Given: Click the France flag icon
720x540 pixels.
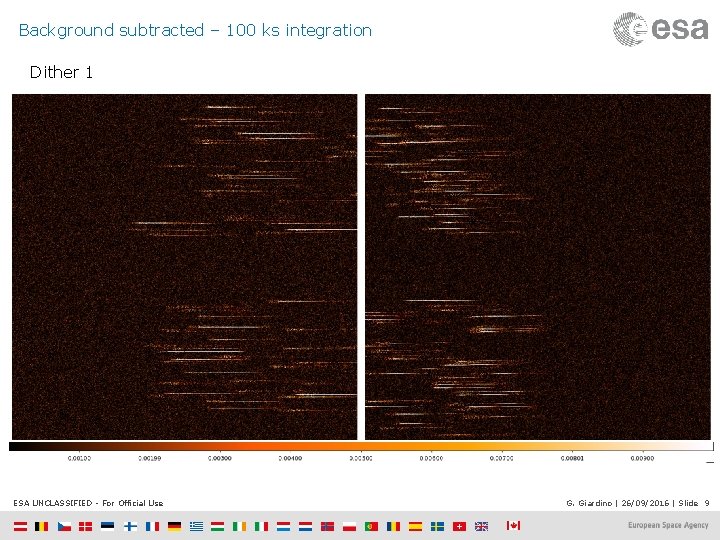Looking at the screenshot, I should pos(152,526).
